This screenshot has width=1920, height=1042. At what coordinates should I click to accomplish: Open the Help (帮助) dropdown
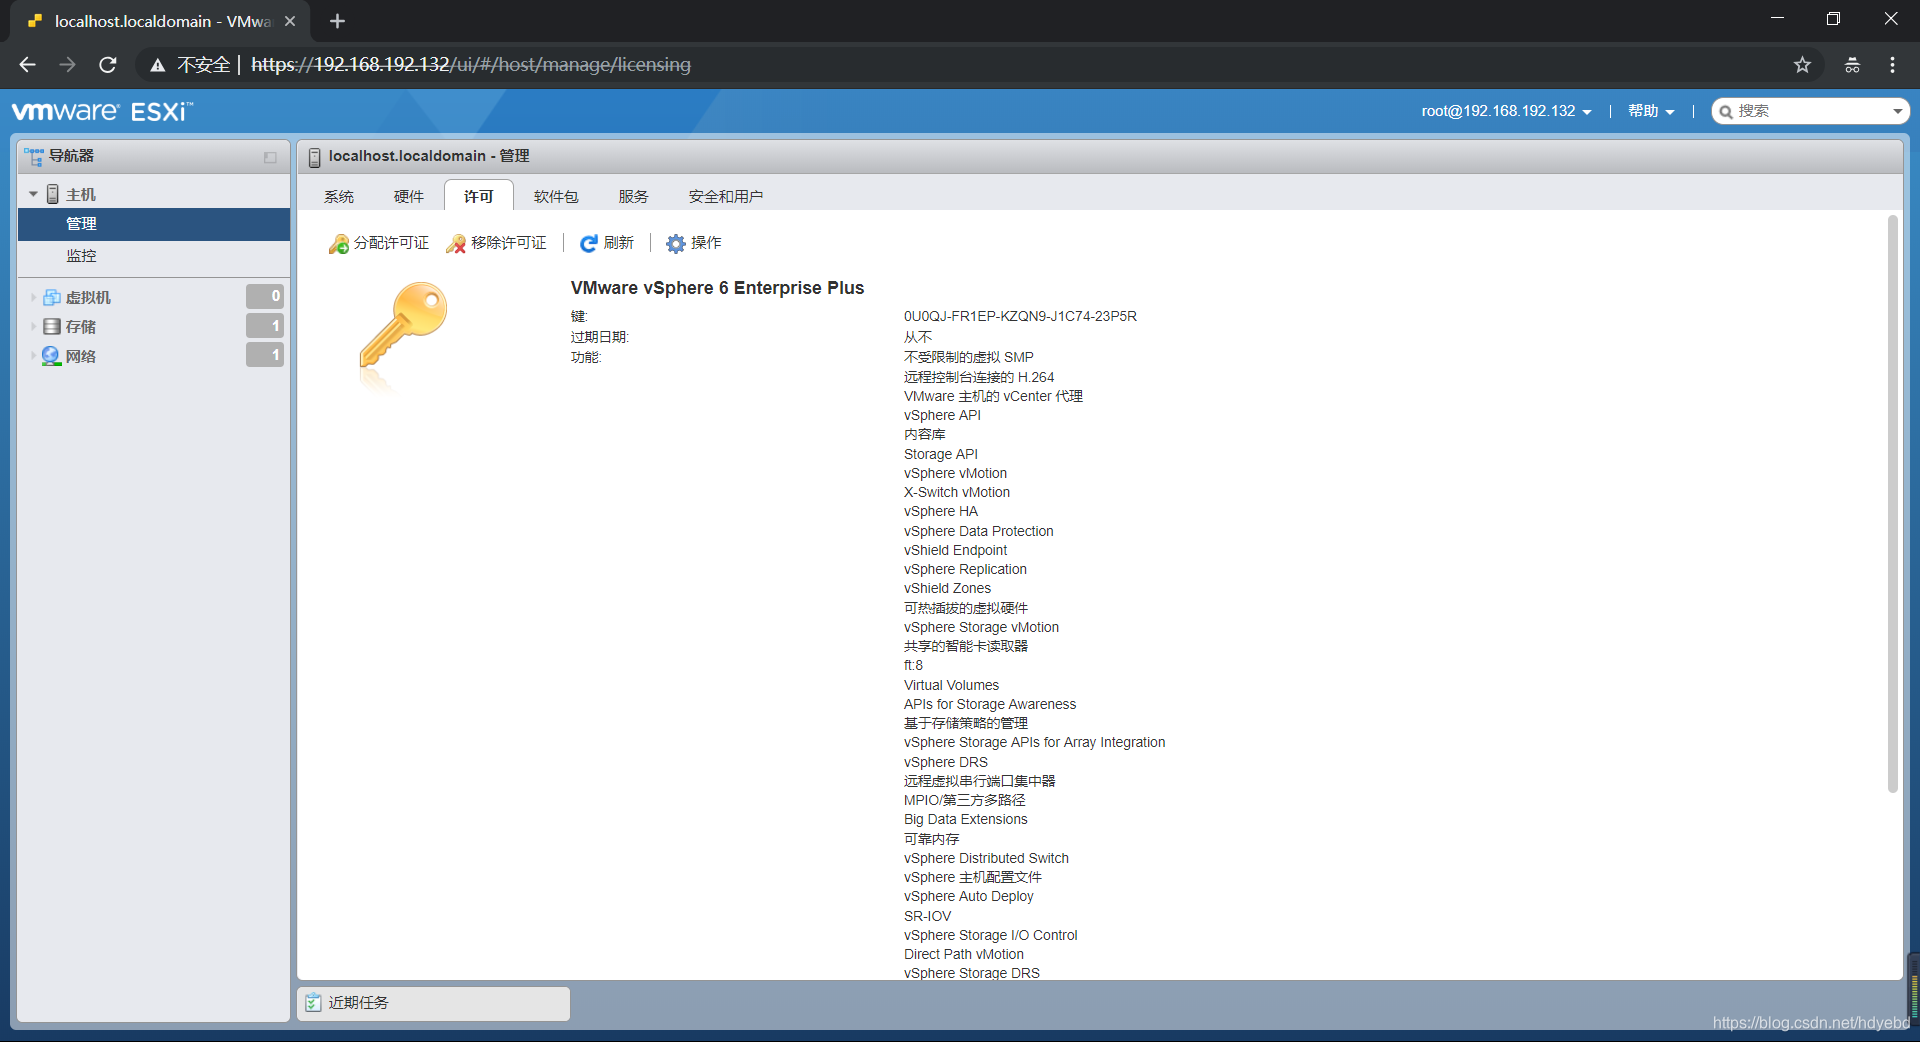pos(1651,111)
